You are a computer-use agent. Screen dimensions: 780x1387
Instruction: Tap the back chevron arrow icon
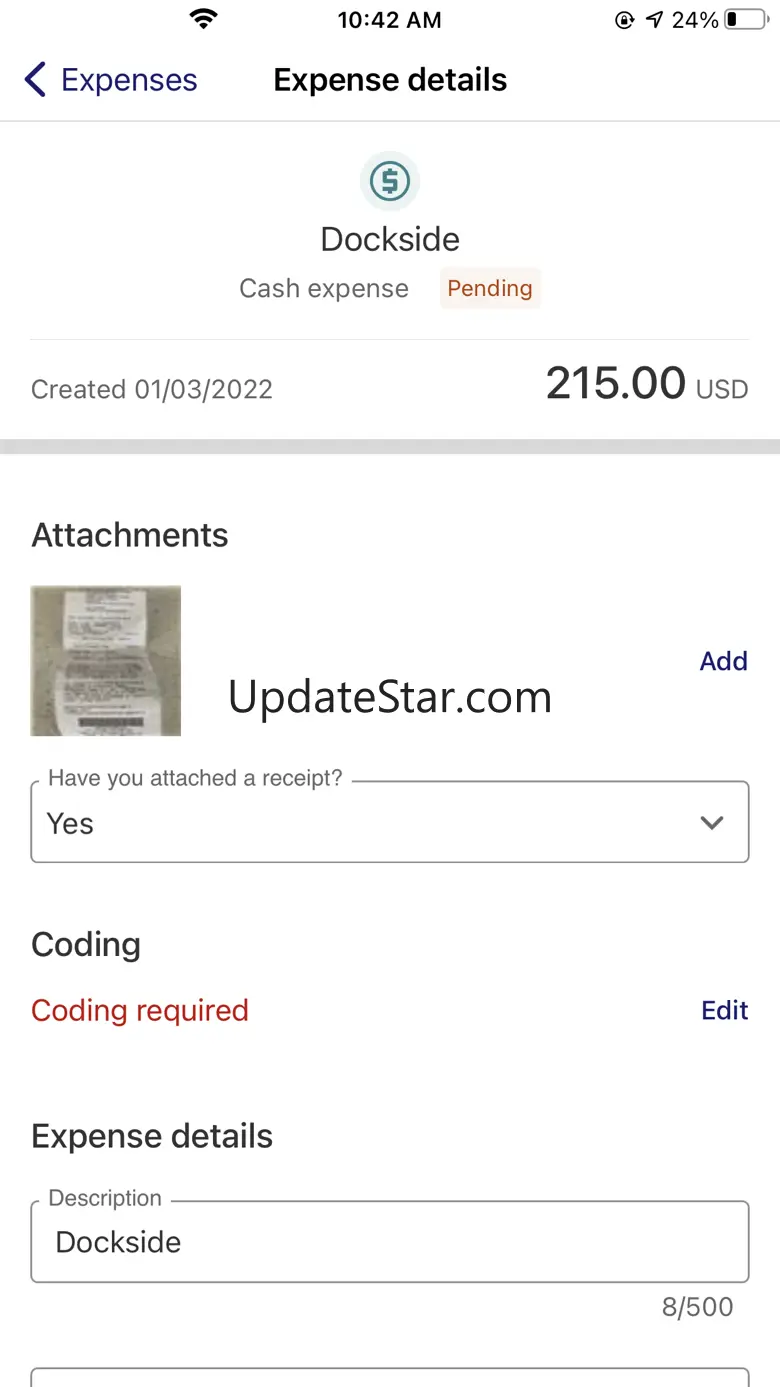tap(35, 80)
